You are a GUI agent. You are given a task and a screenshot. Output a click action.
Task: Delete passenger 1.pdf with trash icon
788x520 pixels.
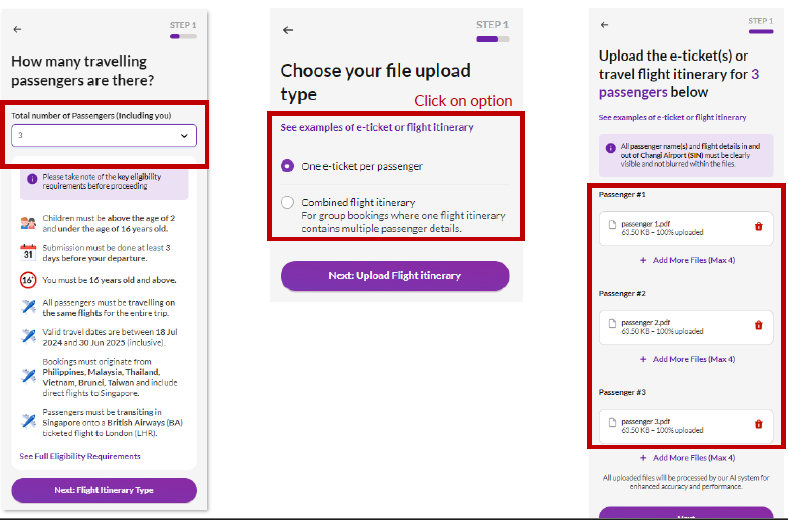click(758, 227)
